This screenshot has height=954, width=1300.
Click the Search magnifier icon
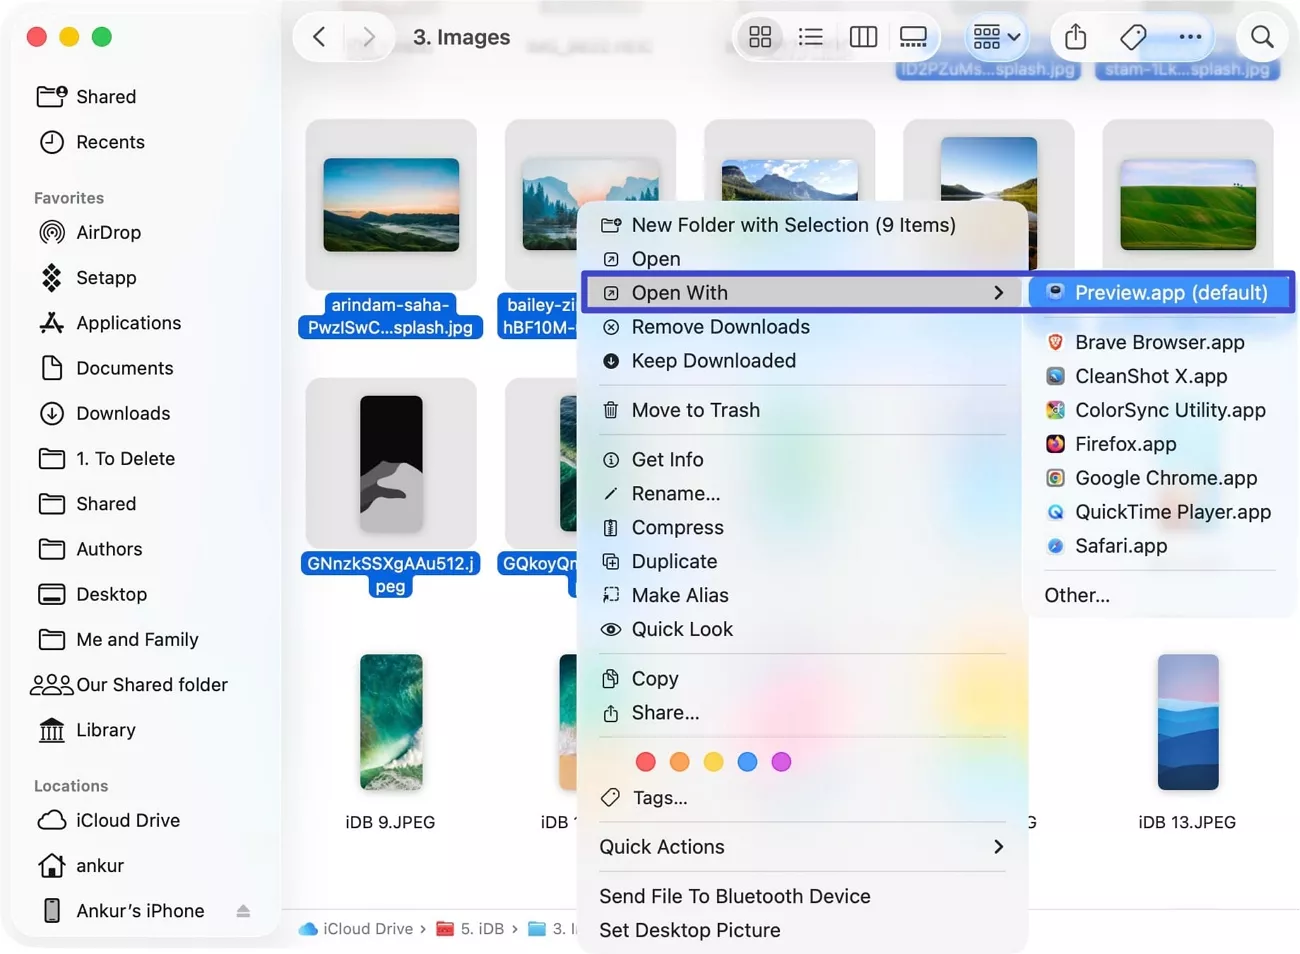1261,36
